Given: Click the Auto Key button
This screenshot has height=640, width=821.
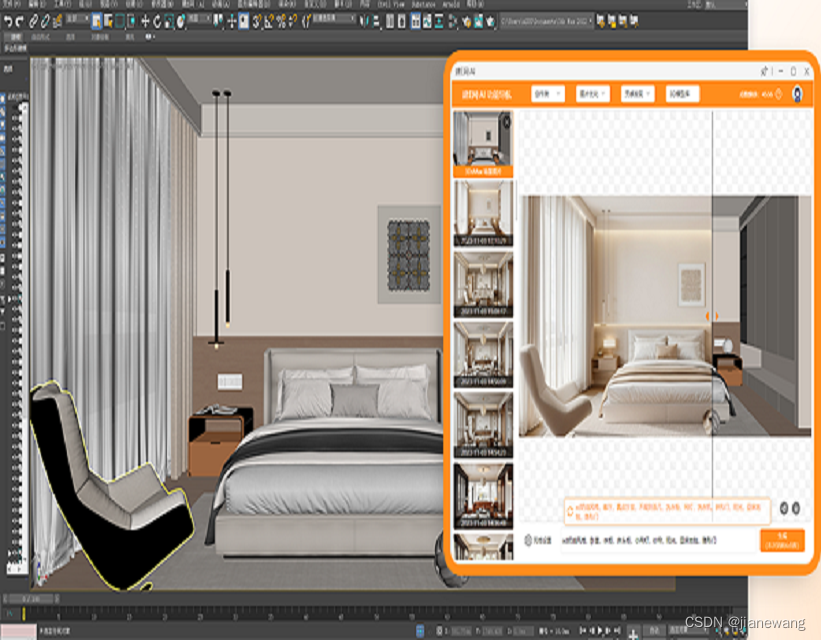Looking at the screenshot, I should [x=654, y=630].
